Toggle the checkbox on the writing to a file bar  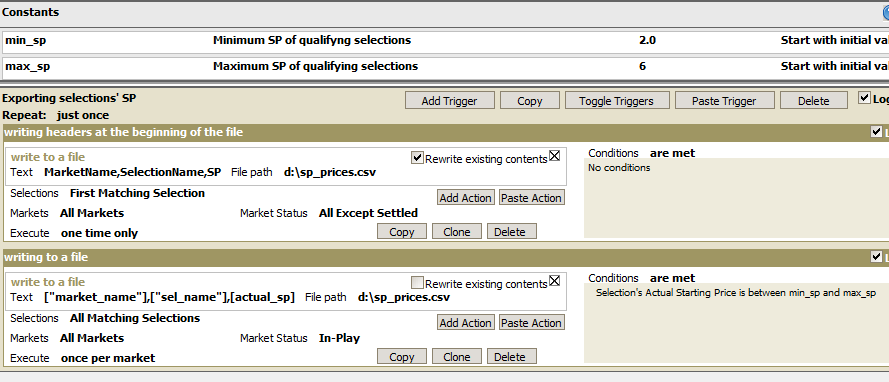876,257
